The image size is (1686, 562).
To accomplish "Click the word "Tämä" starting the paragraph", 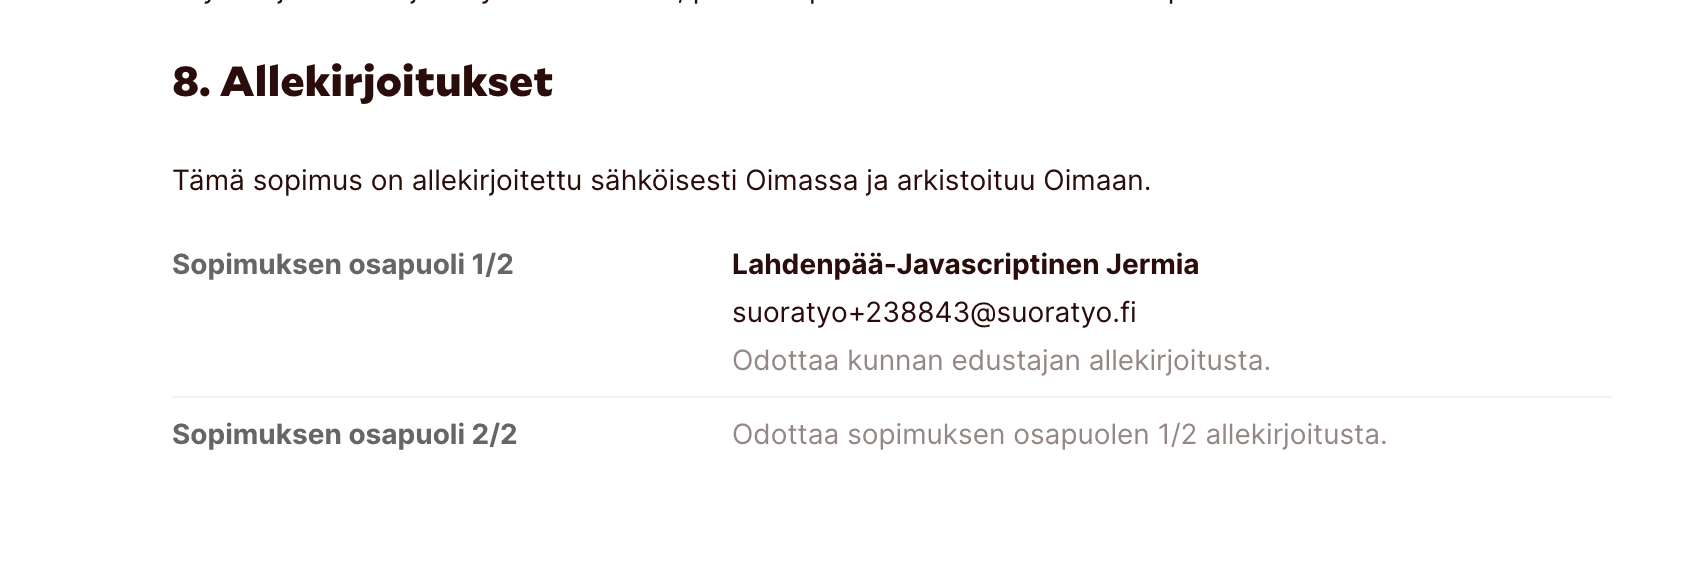I will 208,181.
